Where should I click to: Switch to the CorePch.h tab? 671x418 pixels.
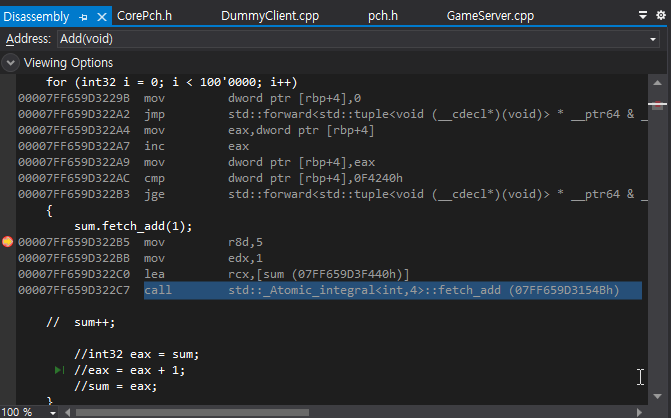(x=145, y=16)
